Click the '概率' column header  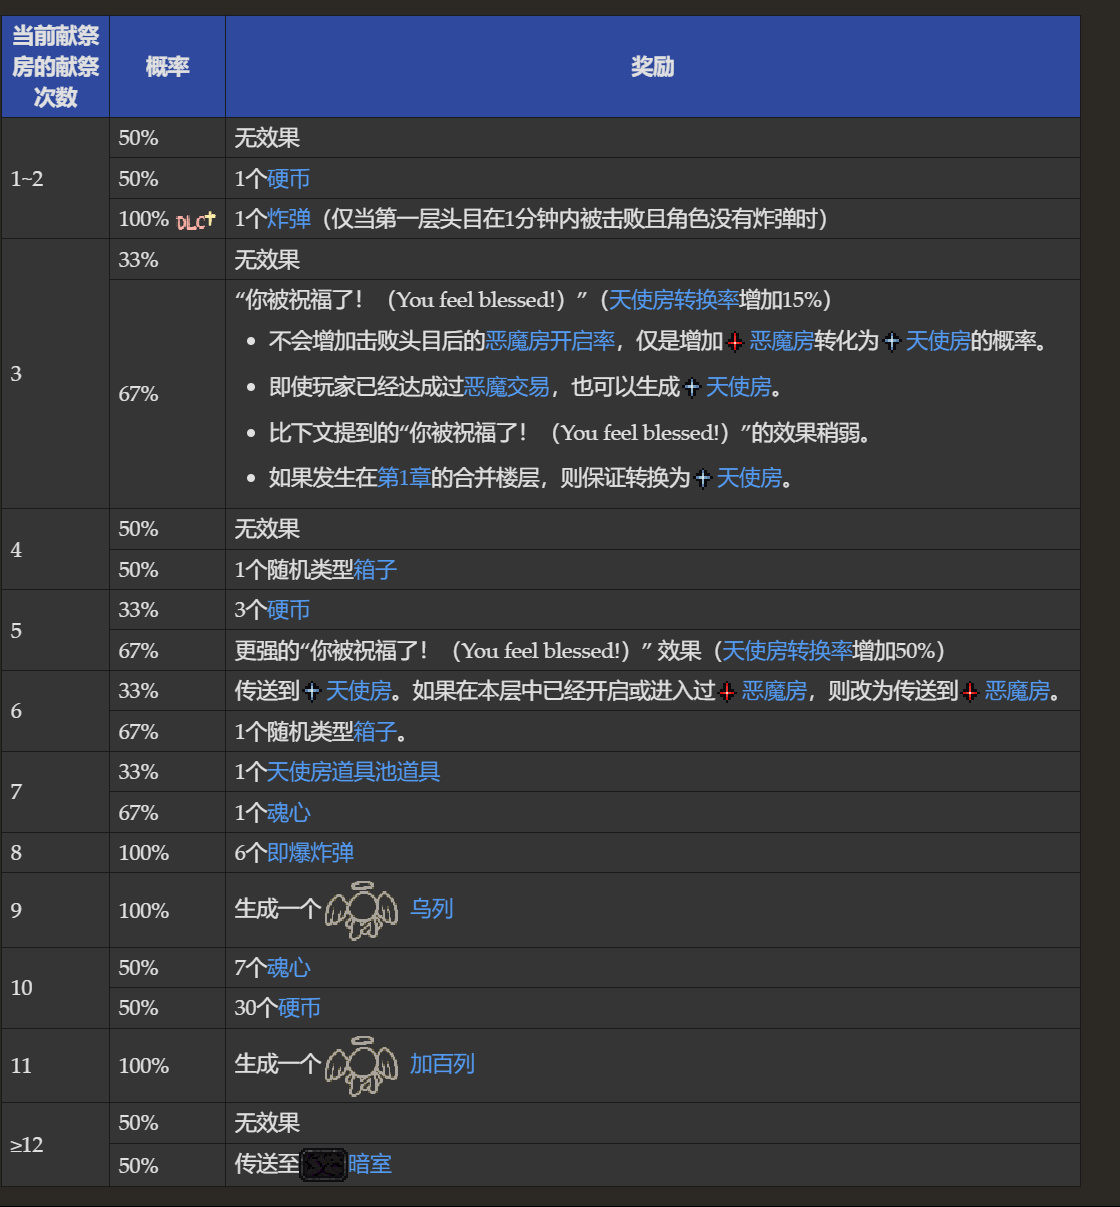(167, 67)
